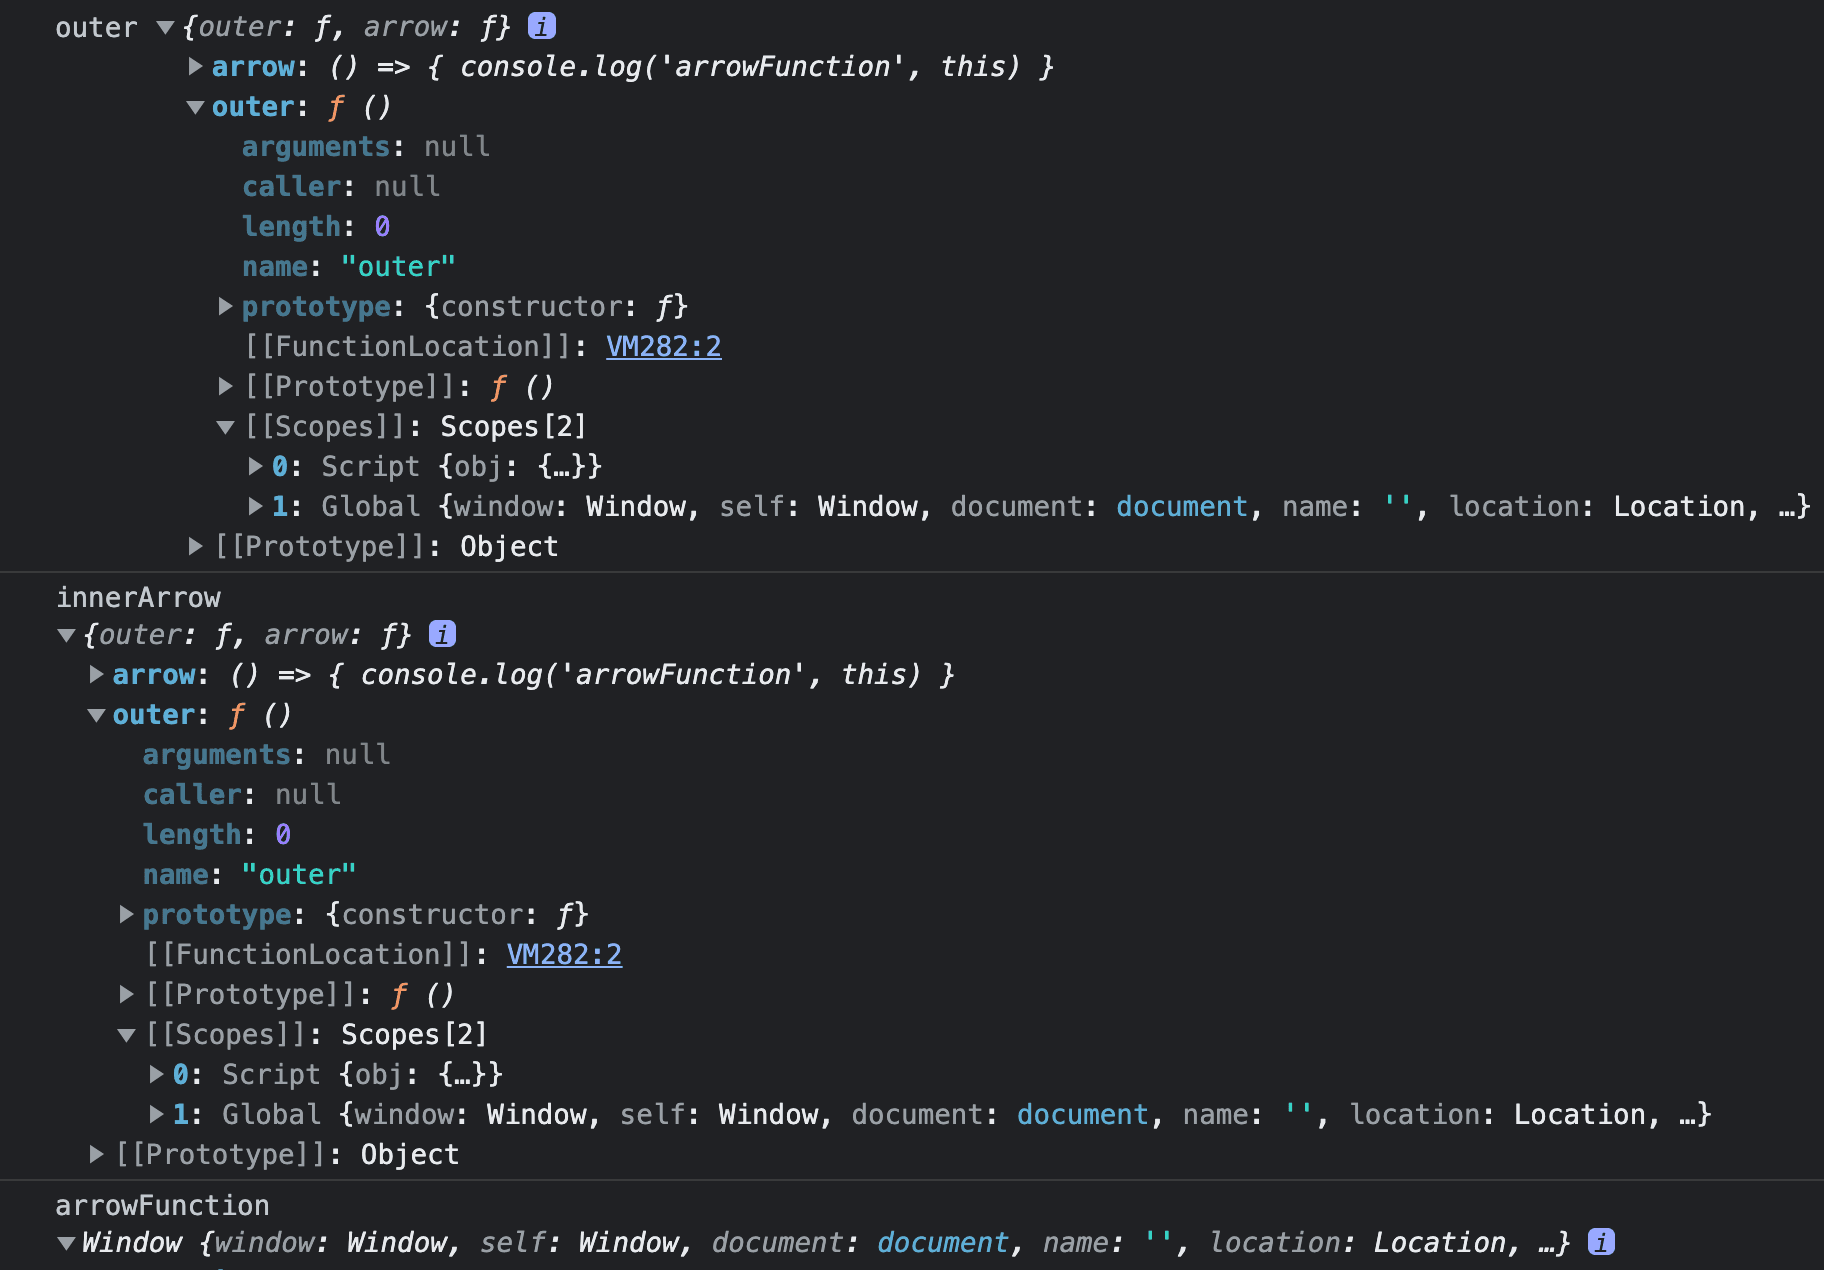
Task: Collapse the outer function property in the top log
Action: 196,107
